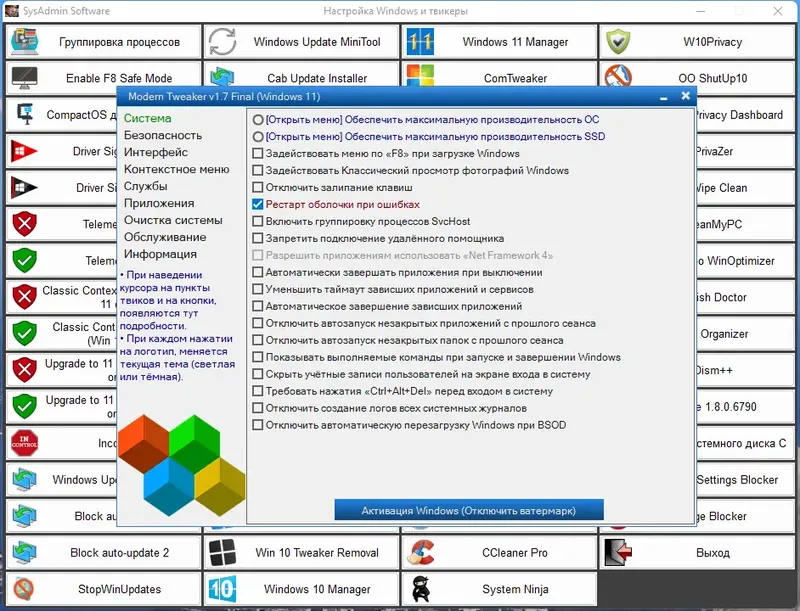The height and width of the screenshot is (611, 800).
Task: Open Cab Update Installer
Action: pos(300,78)
